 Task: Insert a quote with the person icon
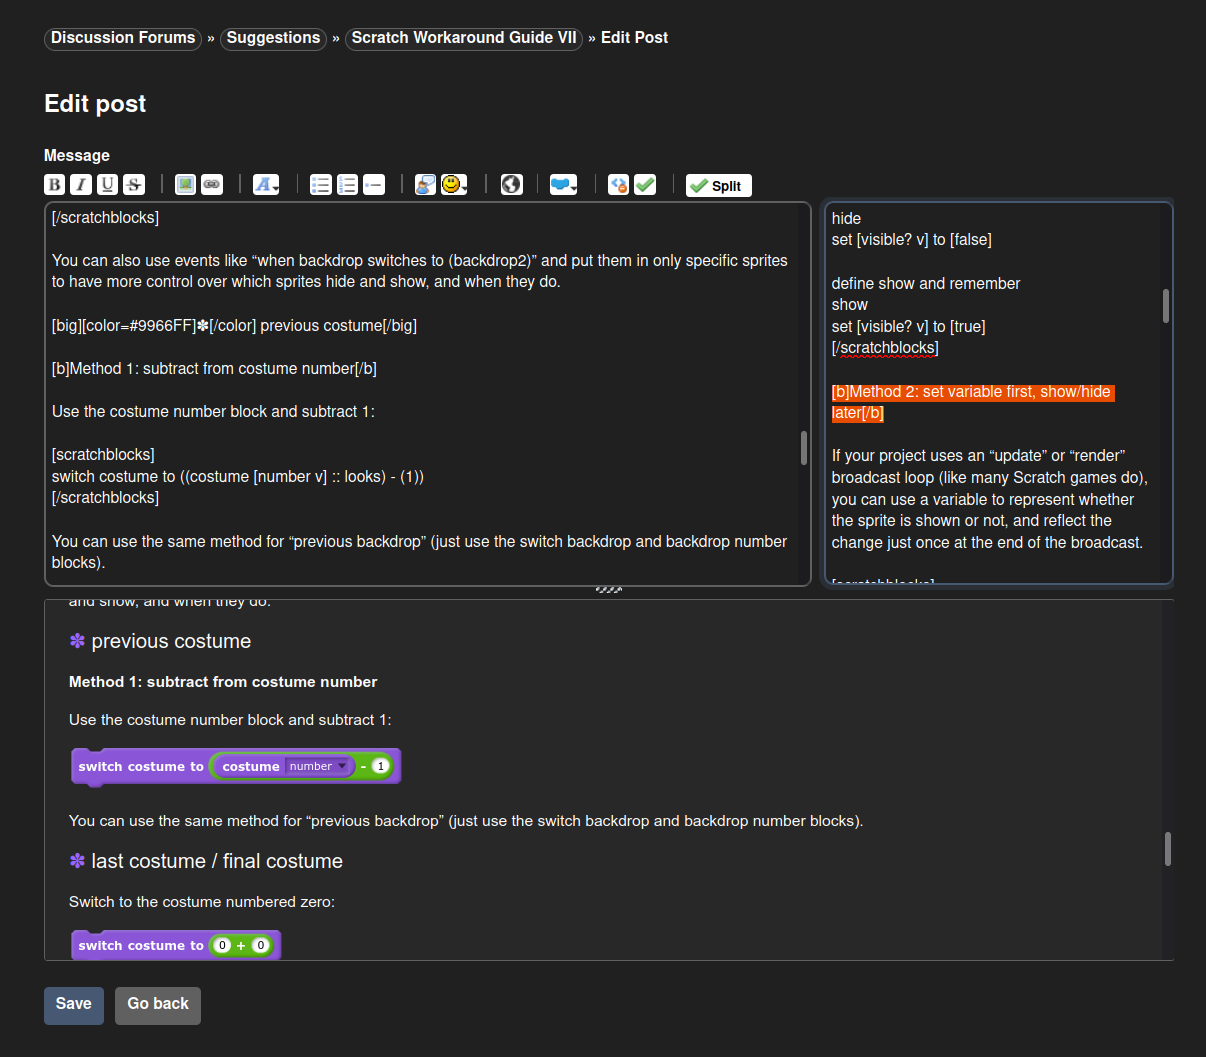tap(425, 185)
